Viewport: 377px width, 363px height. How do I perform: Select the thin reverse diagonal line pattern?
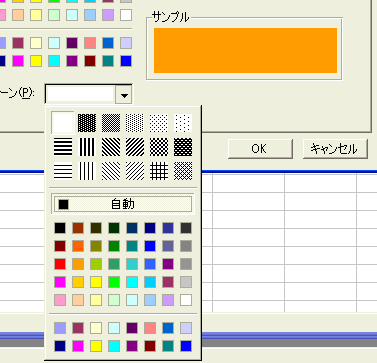click(111, 171)
